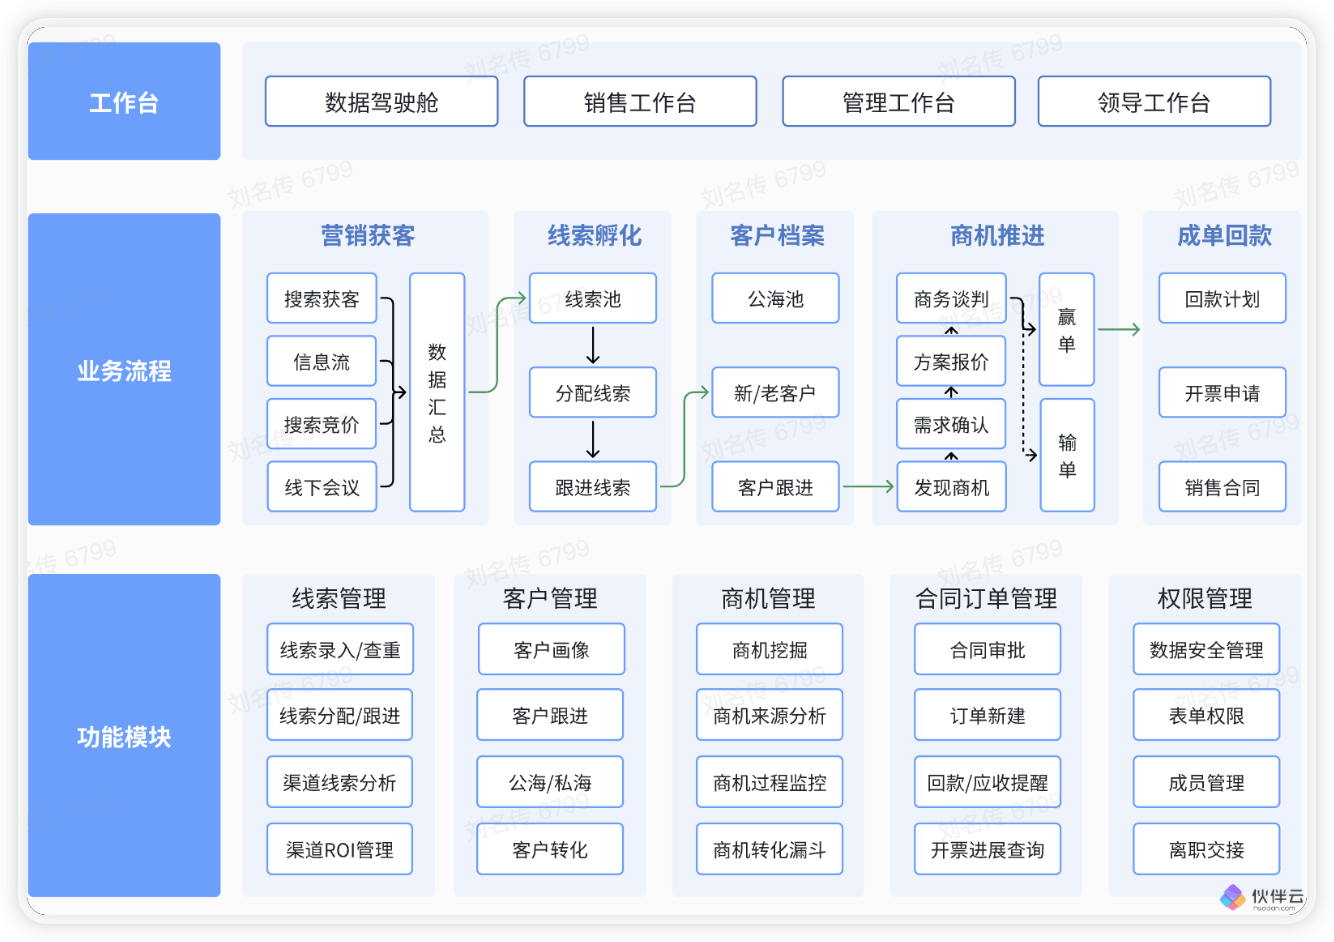Select the 线索孵化 stage heading
Viewport: 1334px width, 942px height.
coord(594,236)
